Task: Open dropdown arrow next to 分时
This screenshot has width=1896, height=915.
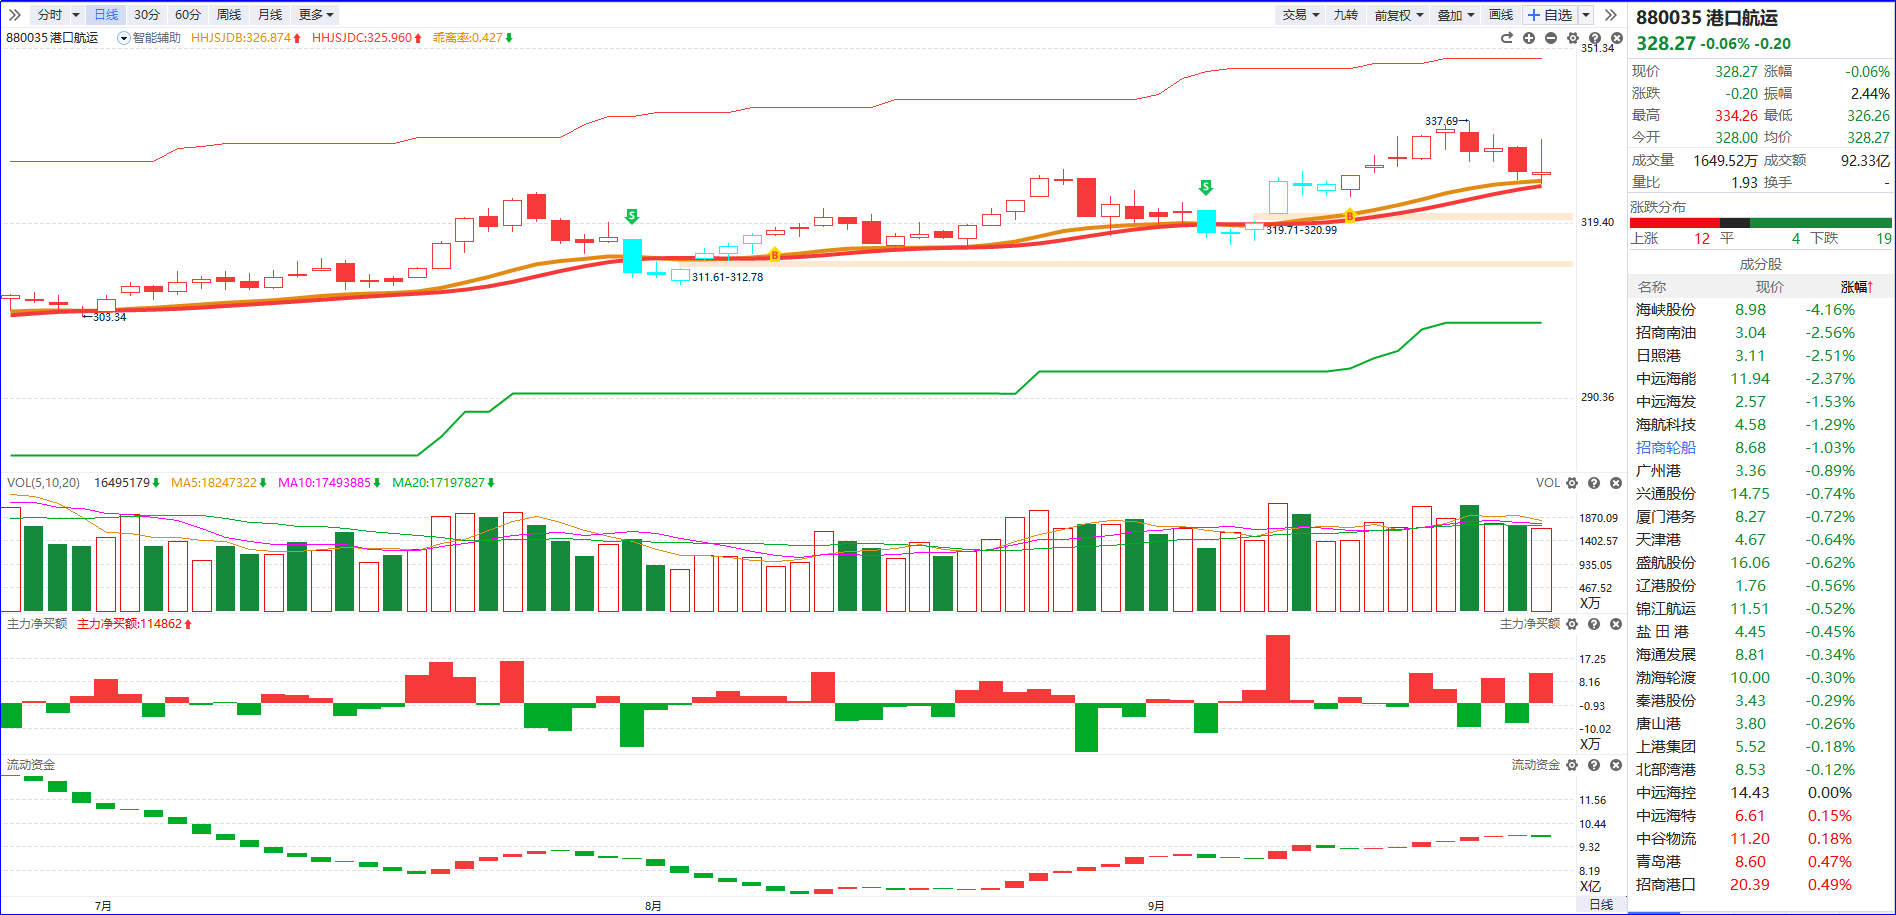Action: point(75,15)
